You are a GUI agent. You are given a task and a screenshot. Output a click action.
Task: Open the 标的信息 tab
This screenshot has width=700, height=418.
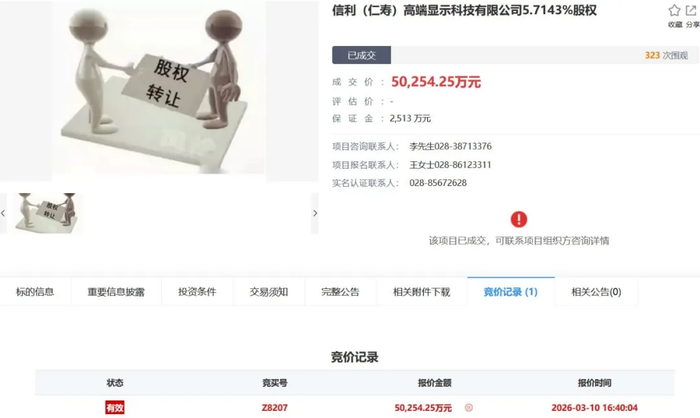click(35, 292)
